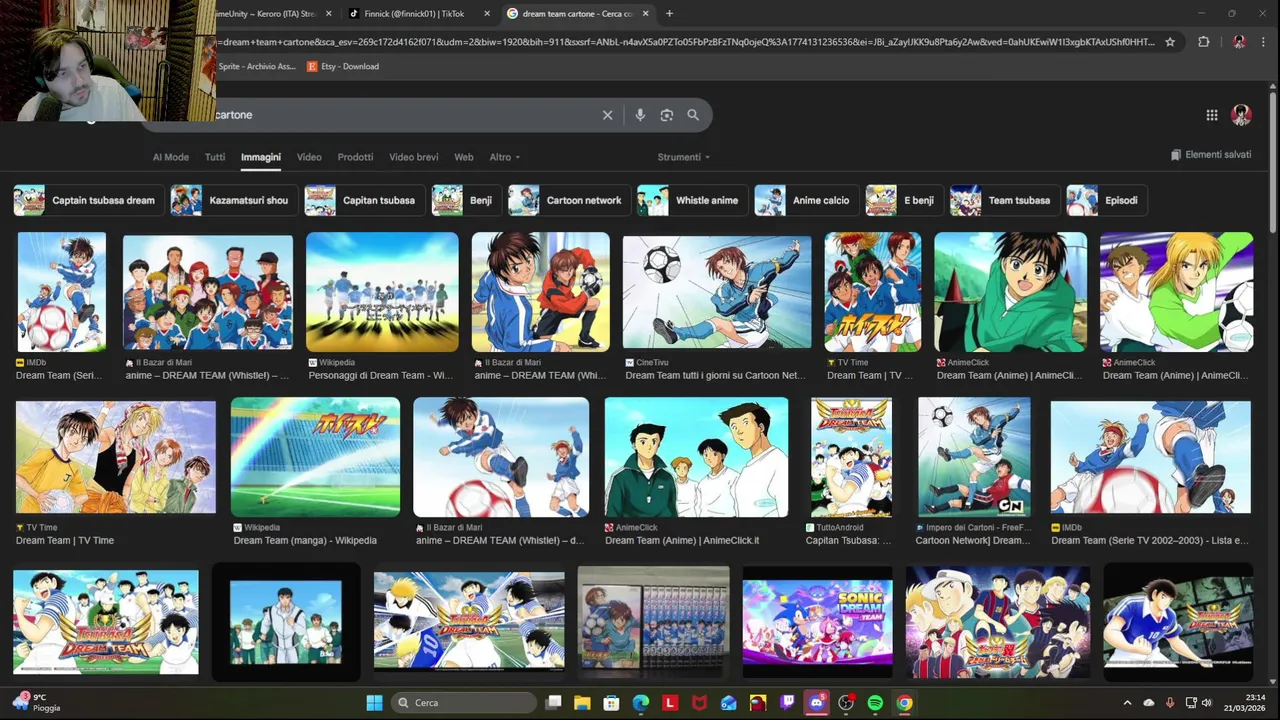Select the Whistle anime suggestion chip

692,200
